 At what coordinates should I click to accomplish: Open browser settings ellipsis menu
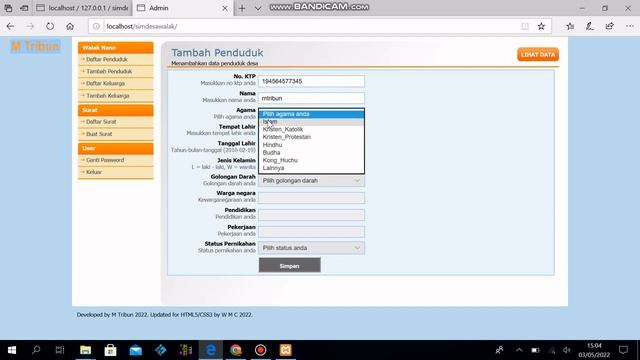630,26
